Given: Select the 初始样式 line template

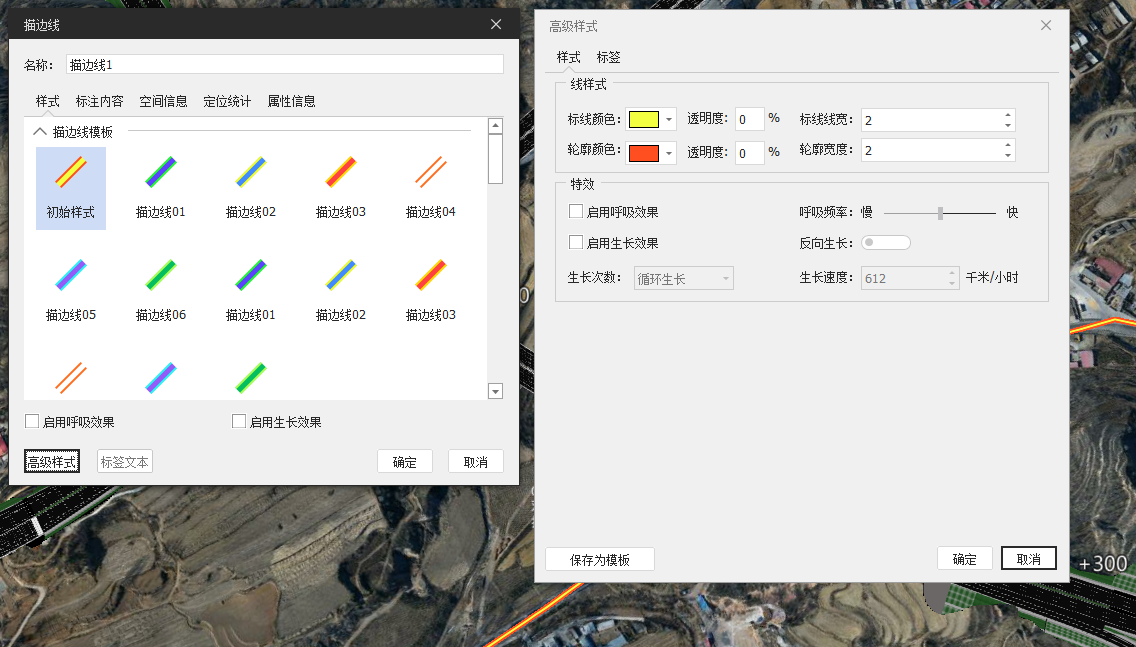Looking at the screenshot, I should (70, 174).
